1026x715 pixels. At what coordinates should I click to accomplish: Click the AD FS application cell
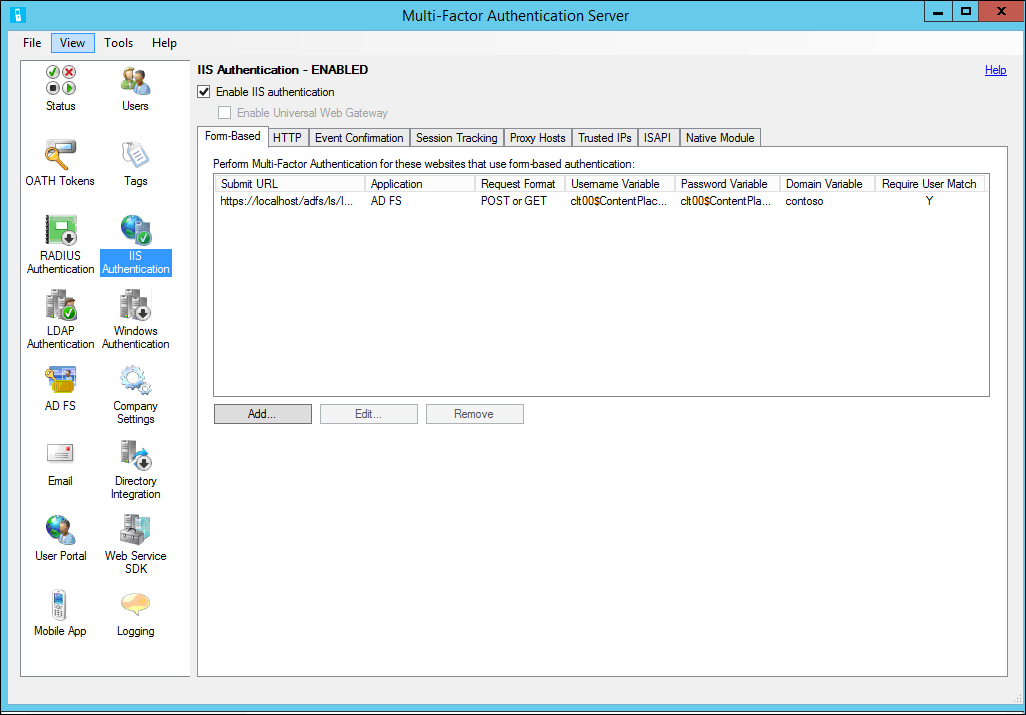[386, 201]
